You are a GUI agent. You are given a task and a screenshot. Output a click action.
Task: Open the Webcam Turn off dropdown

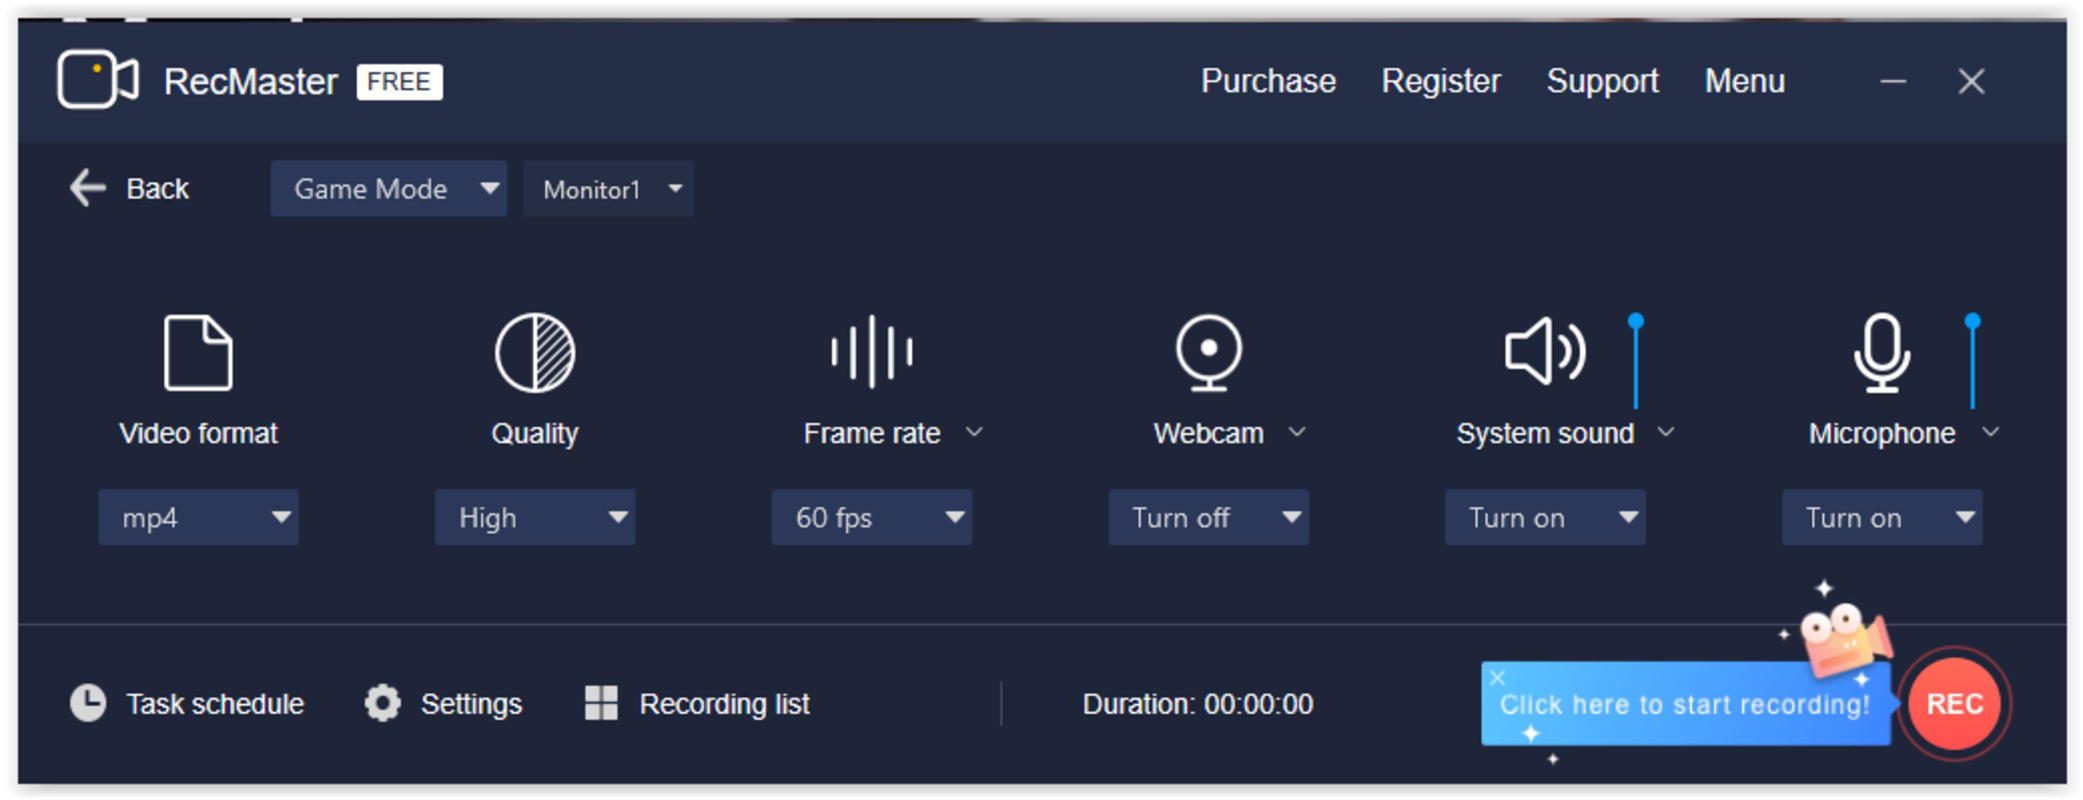pyautogui.click(x=1208, y=517)
